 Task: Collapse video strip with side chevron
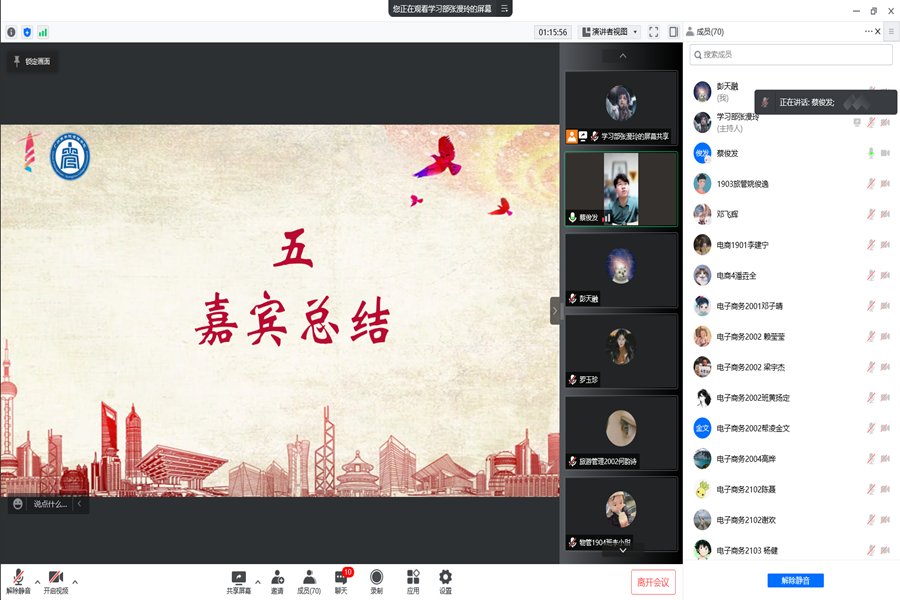(x=555, y=311)
